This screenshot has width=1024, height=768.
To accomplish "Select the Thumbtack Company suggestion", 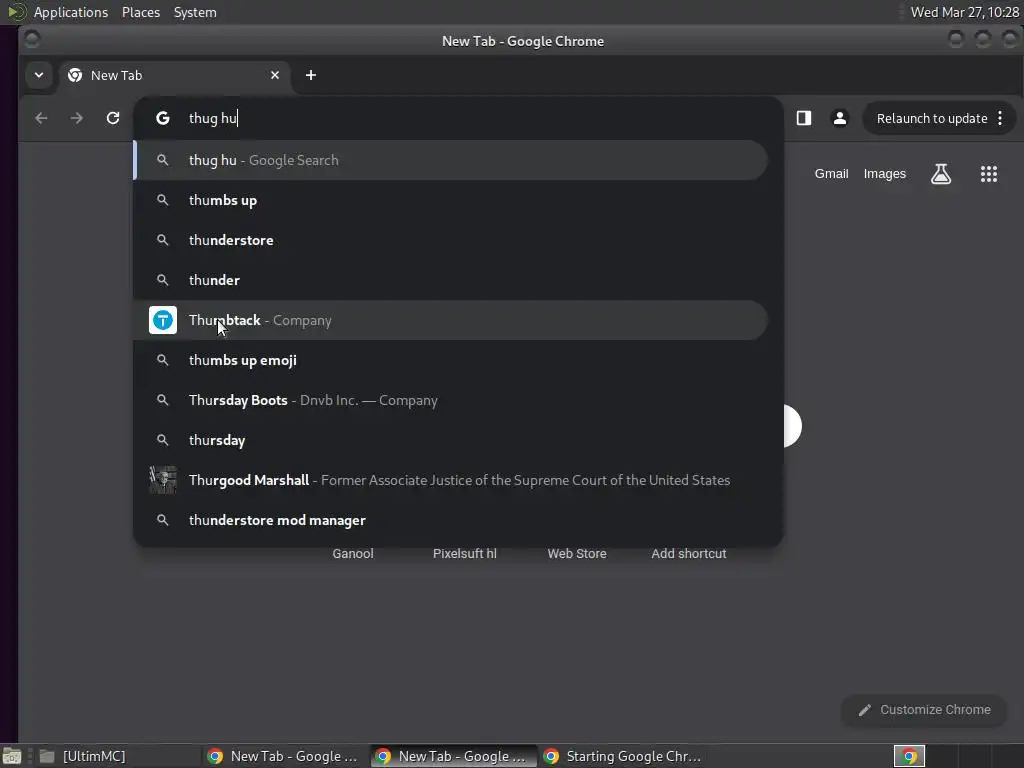I will click(451, 320).
